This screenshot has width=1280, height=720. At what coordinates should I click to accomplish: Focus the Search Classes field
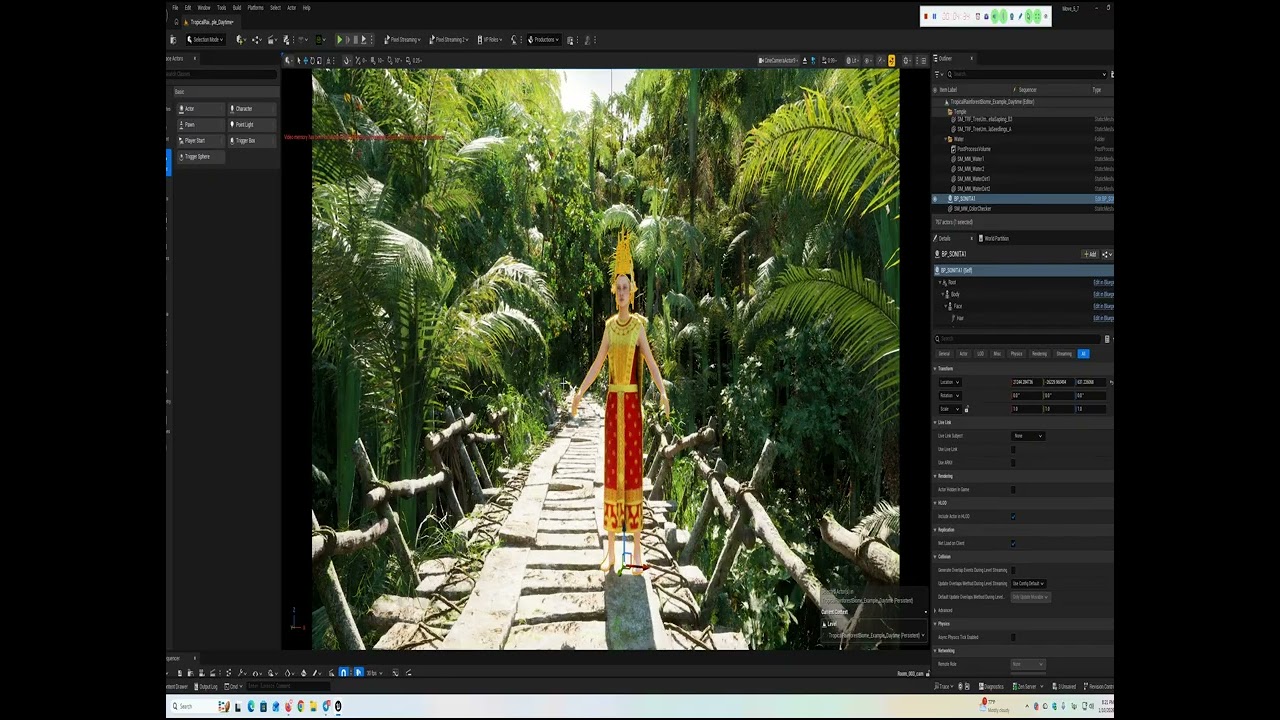click(x=222, y=74)
